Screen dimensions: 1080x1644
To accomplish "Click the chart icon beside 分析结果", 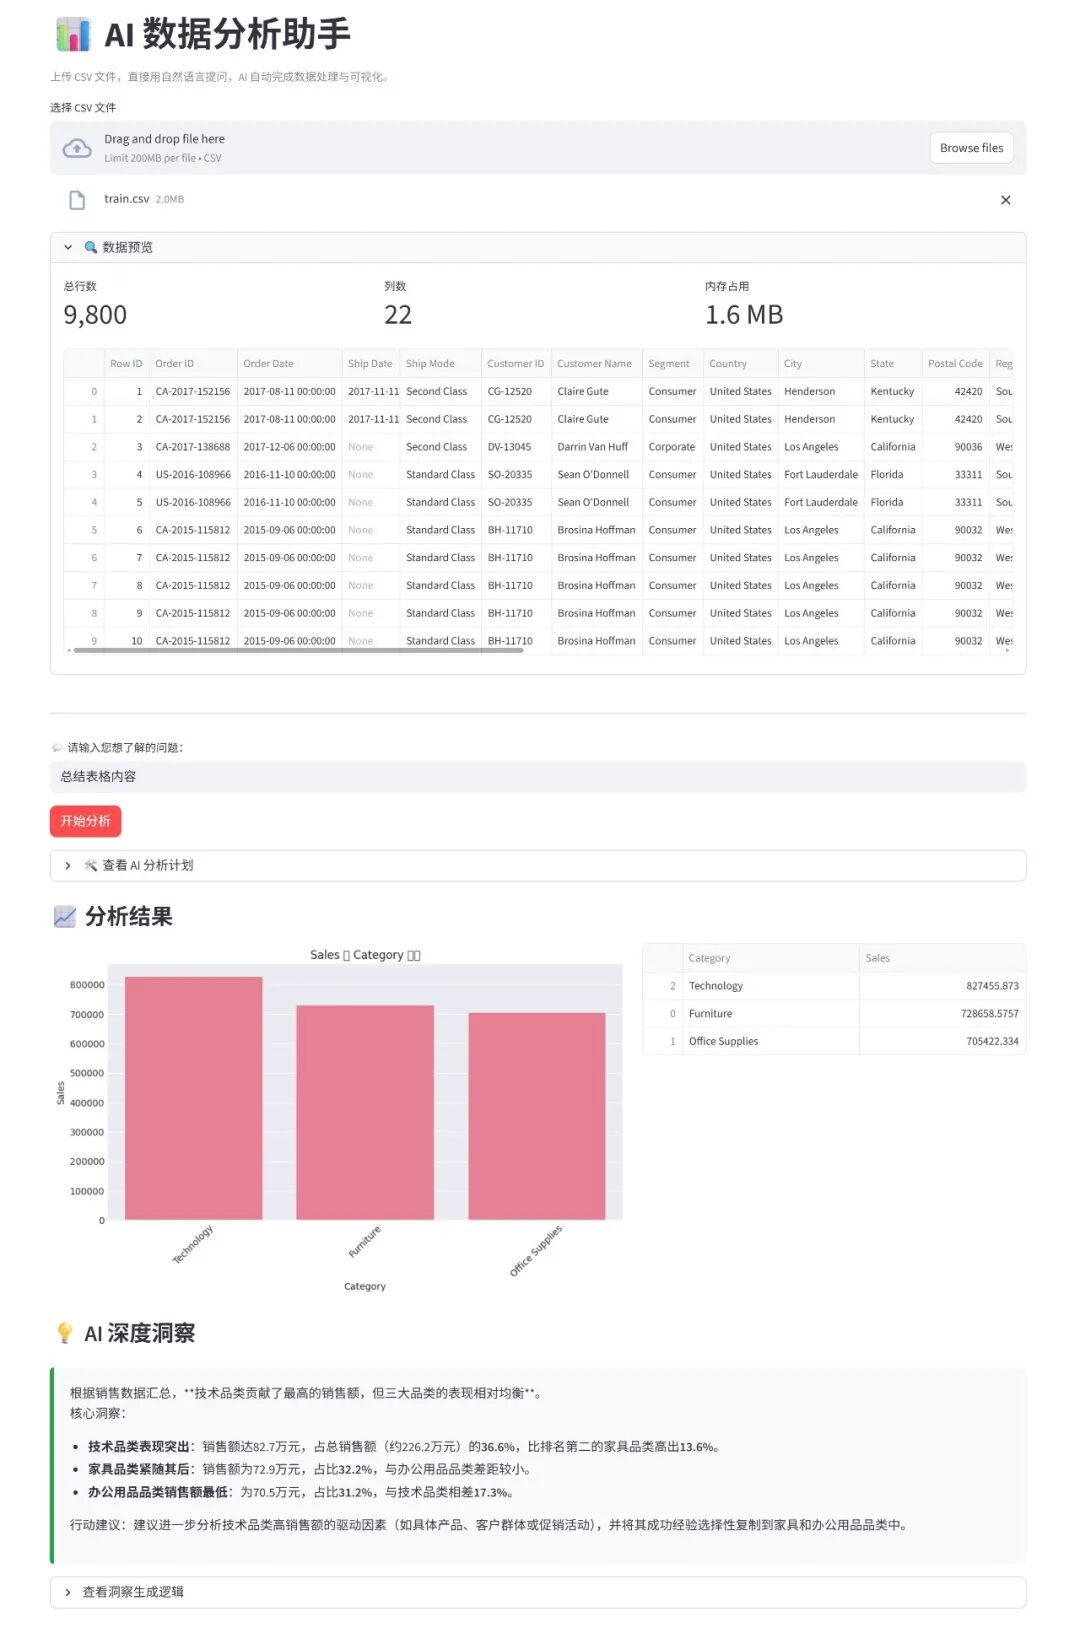I will pos(65,916).
